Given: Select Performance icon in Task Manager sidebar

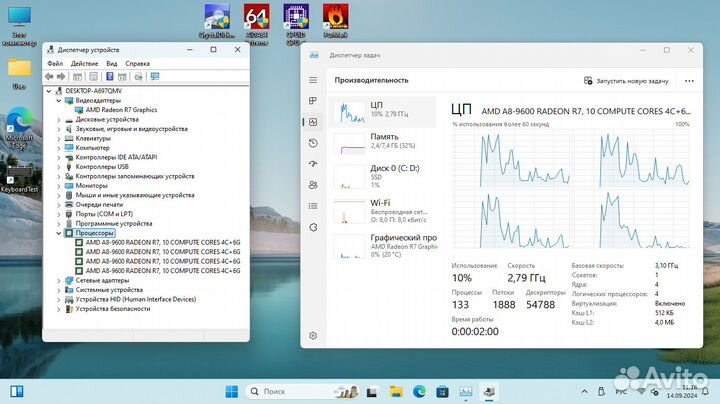Looking at the screenshot, I should point(313,122).
